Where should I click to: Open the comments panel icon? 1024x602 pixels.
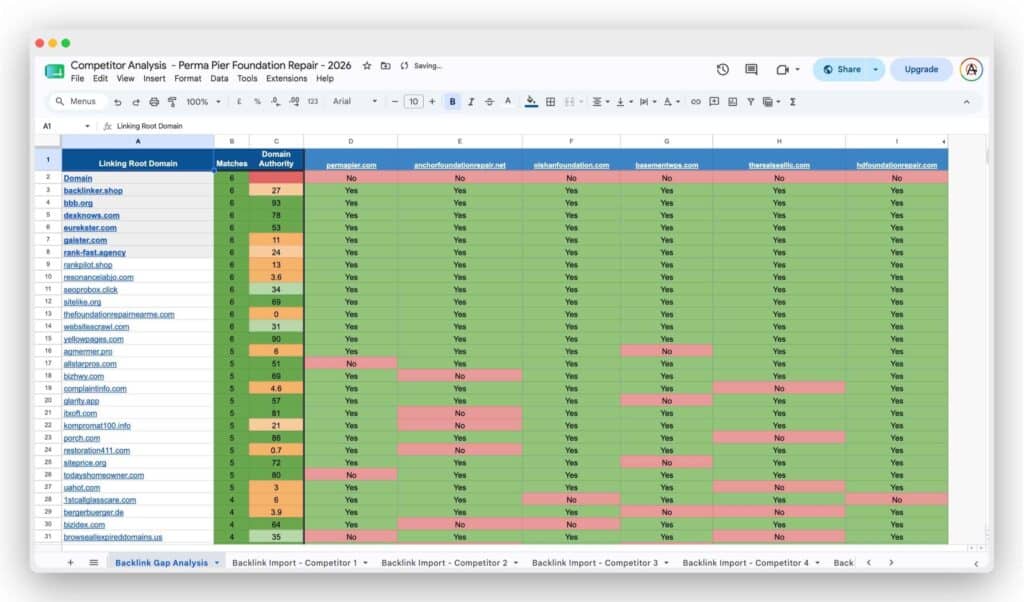coord(751,69)
